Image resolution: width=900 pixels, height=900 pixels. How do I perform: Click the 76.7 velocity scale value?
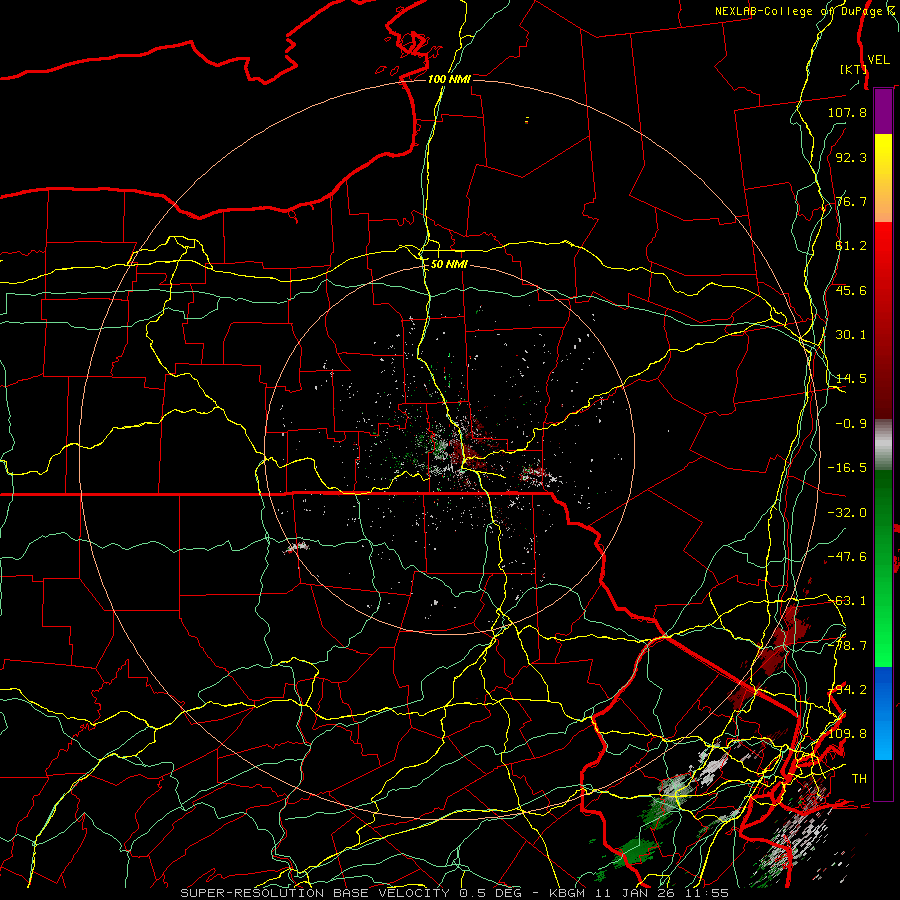coord(851,201)
